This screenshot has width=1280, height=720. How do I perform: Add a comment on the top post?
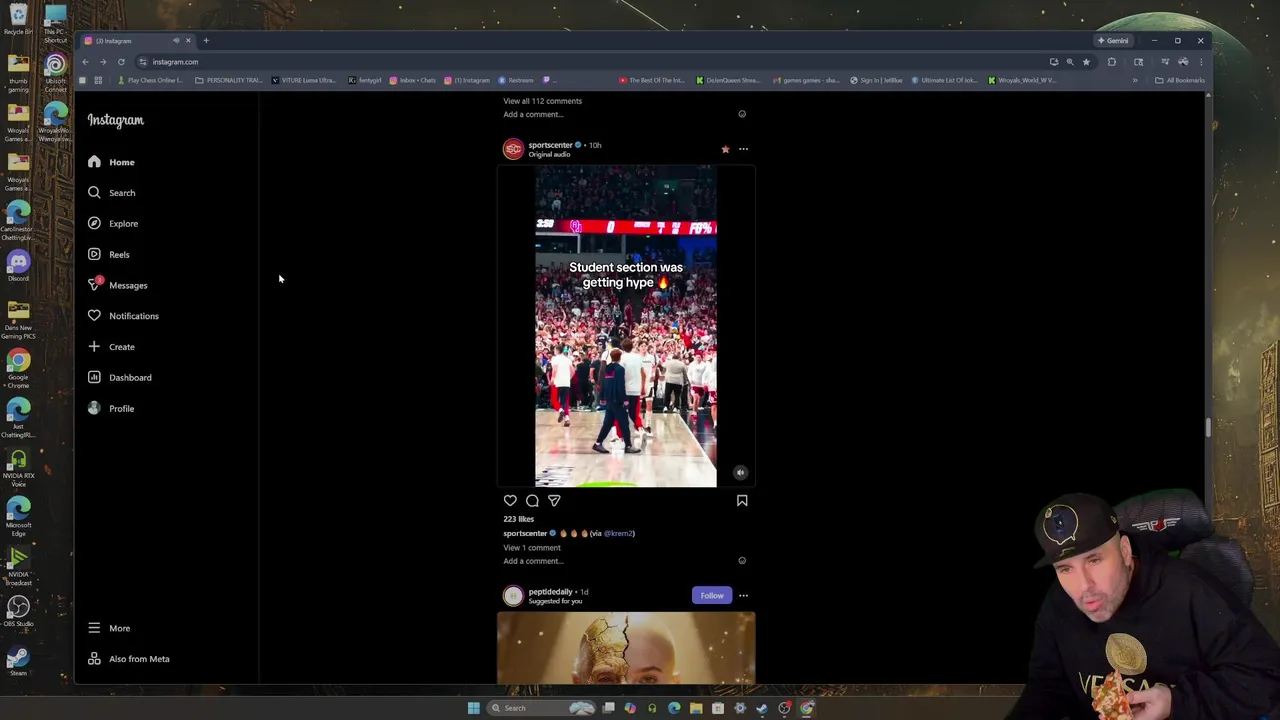pyautogui.click(x=533, y=114)
